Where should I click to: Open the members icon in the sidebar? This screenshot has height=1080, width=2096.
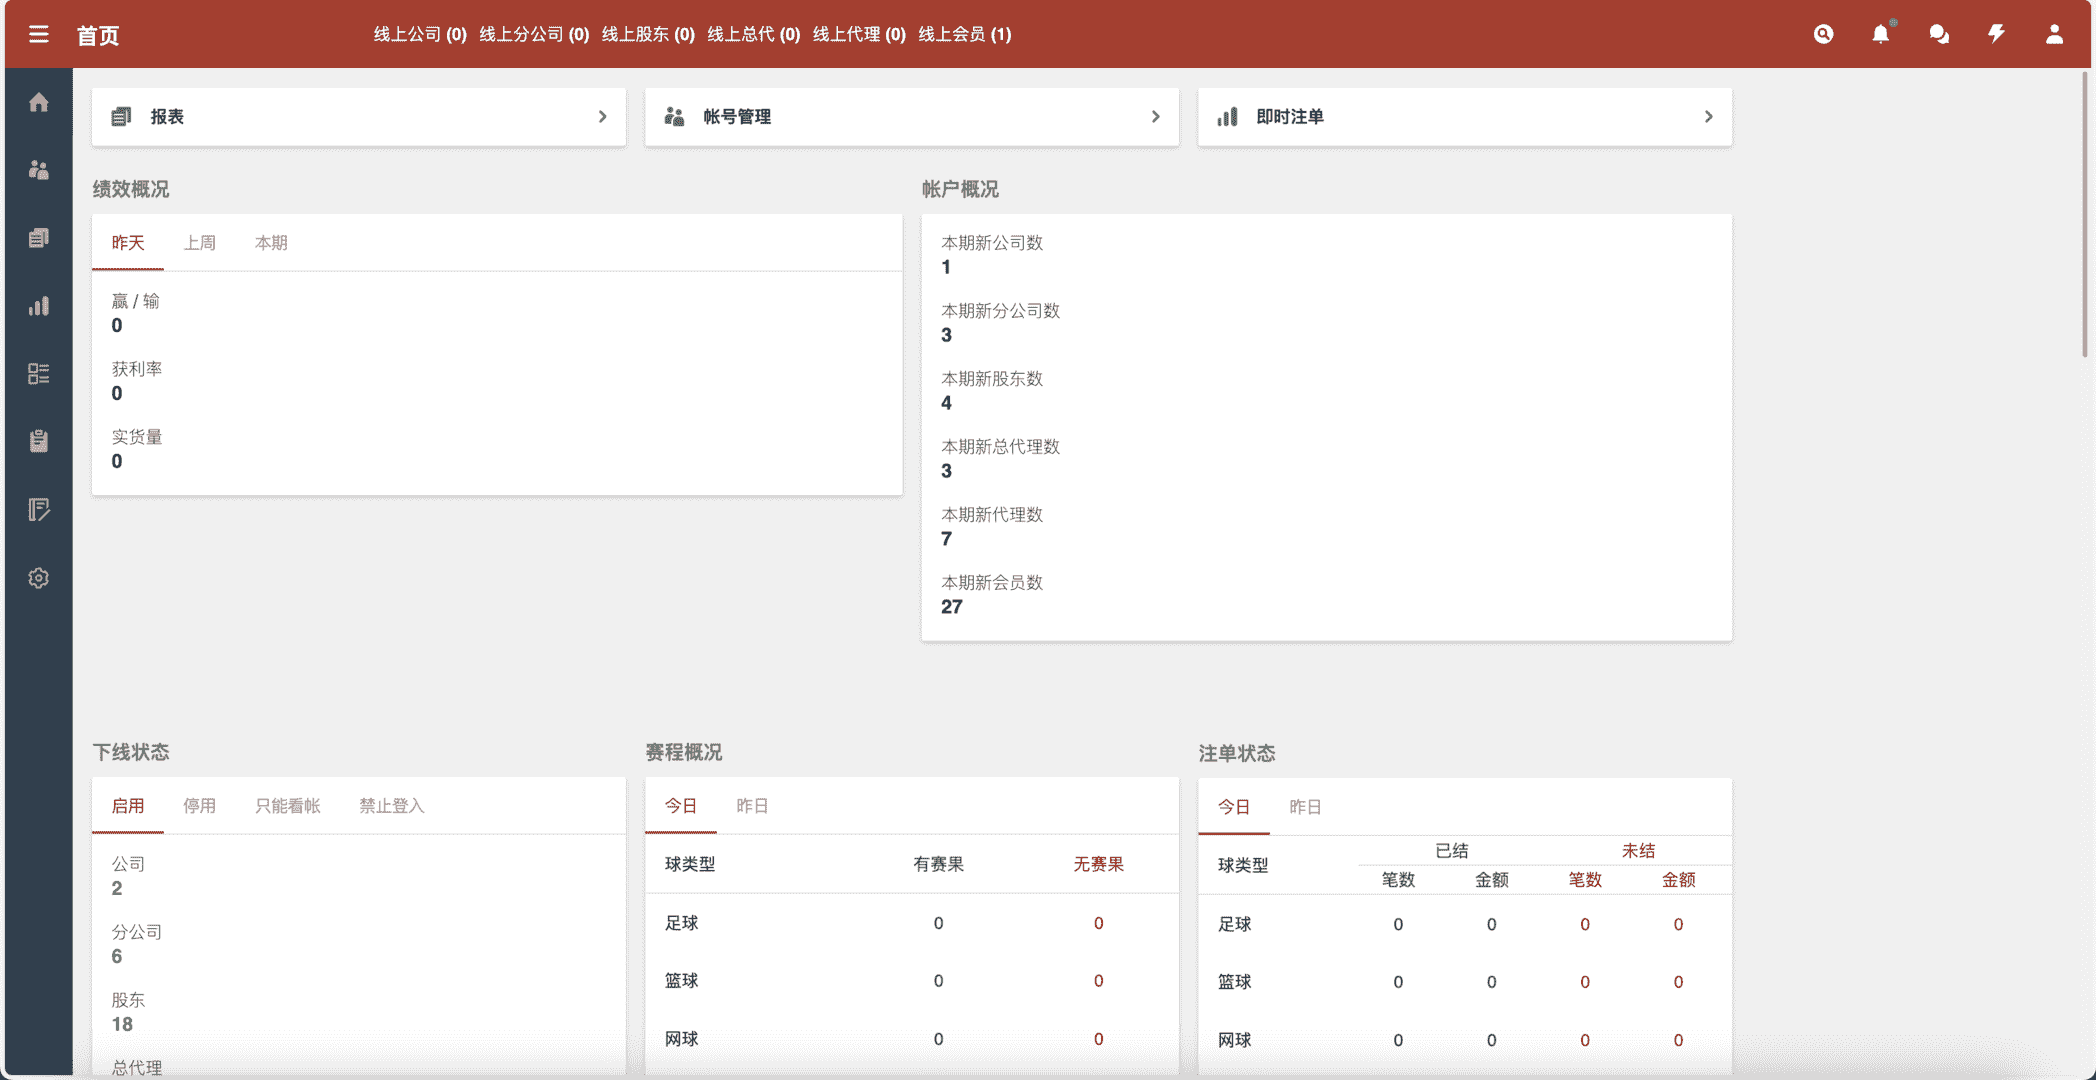tap(38, 170)
